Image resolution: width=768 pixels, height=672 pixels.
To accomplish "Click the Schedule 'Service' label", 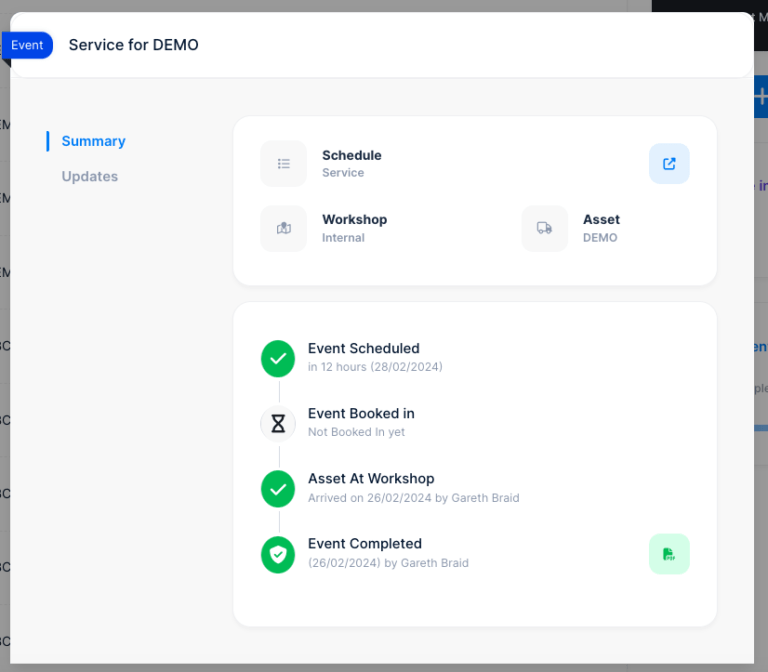I will click(x=343, y=173).
